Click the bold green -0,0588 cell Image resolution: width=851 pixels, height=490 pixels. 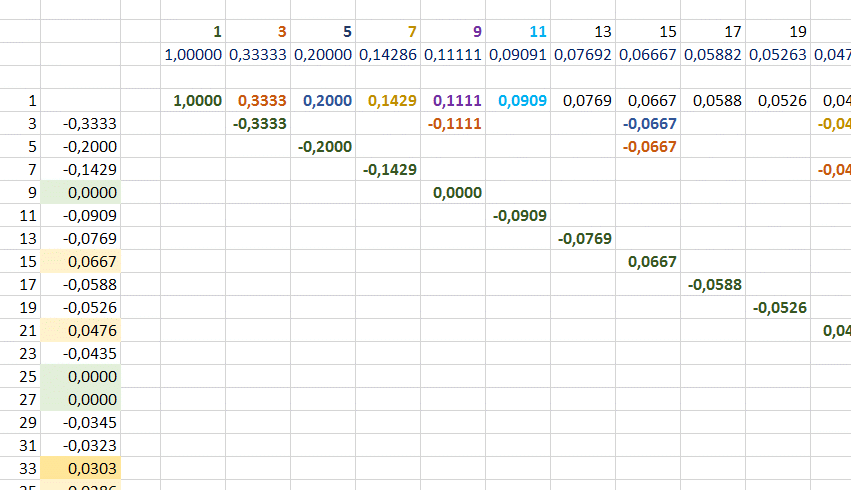point(713,284)
